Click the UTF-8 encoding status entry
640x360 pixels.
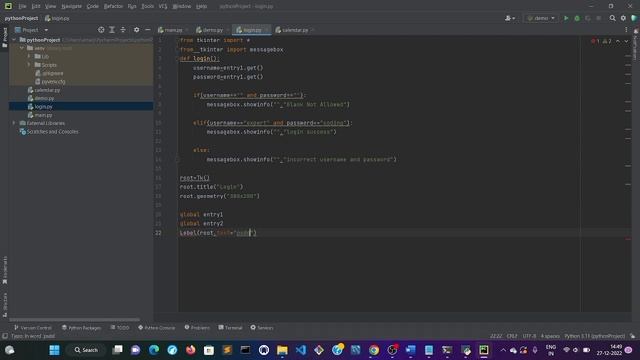coord(529,336)
